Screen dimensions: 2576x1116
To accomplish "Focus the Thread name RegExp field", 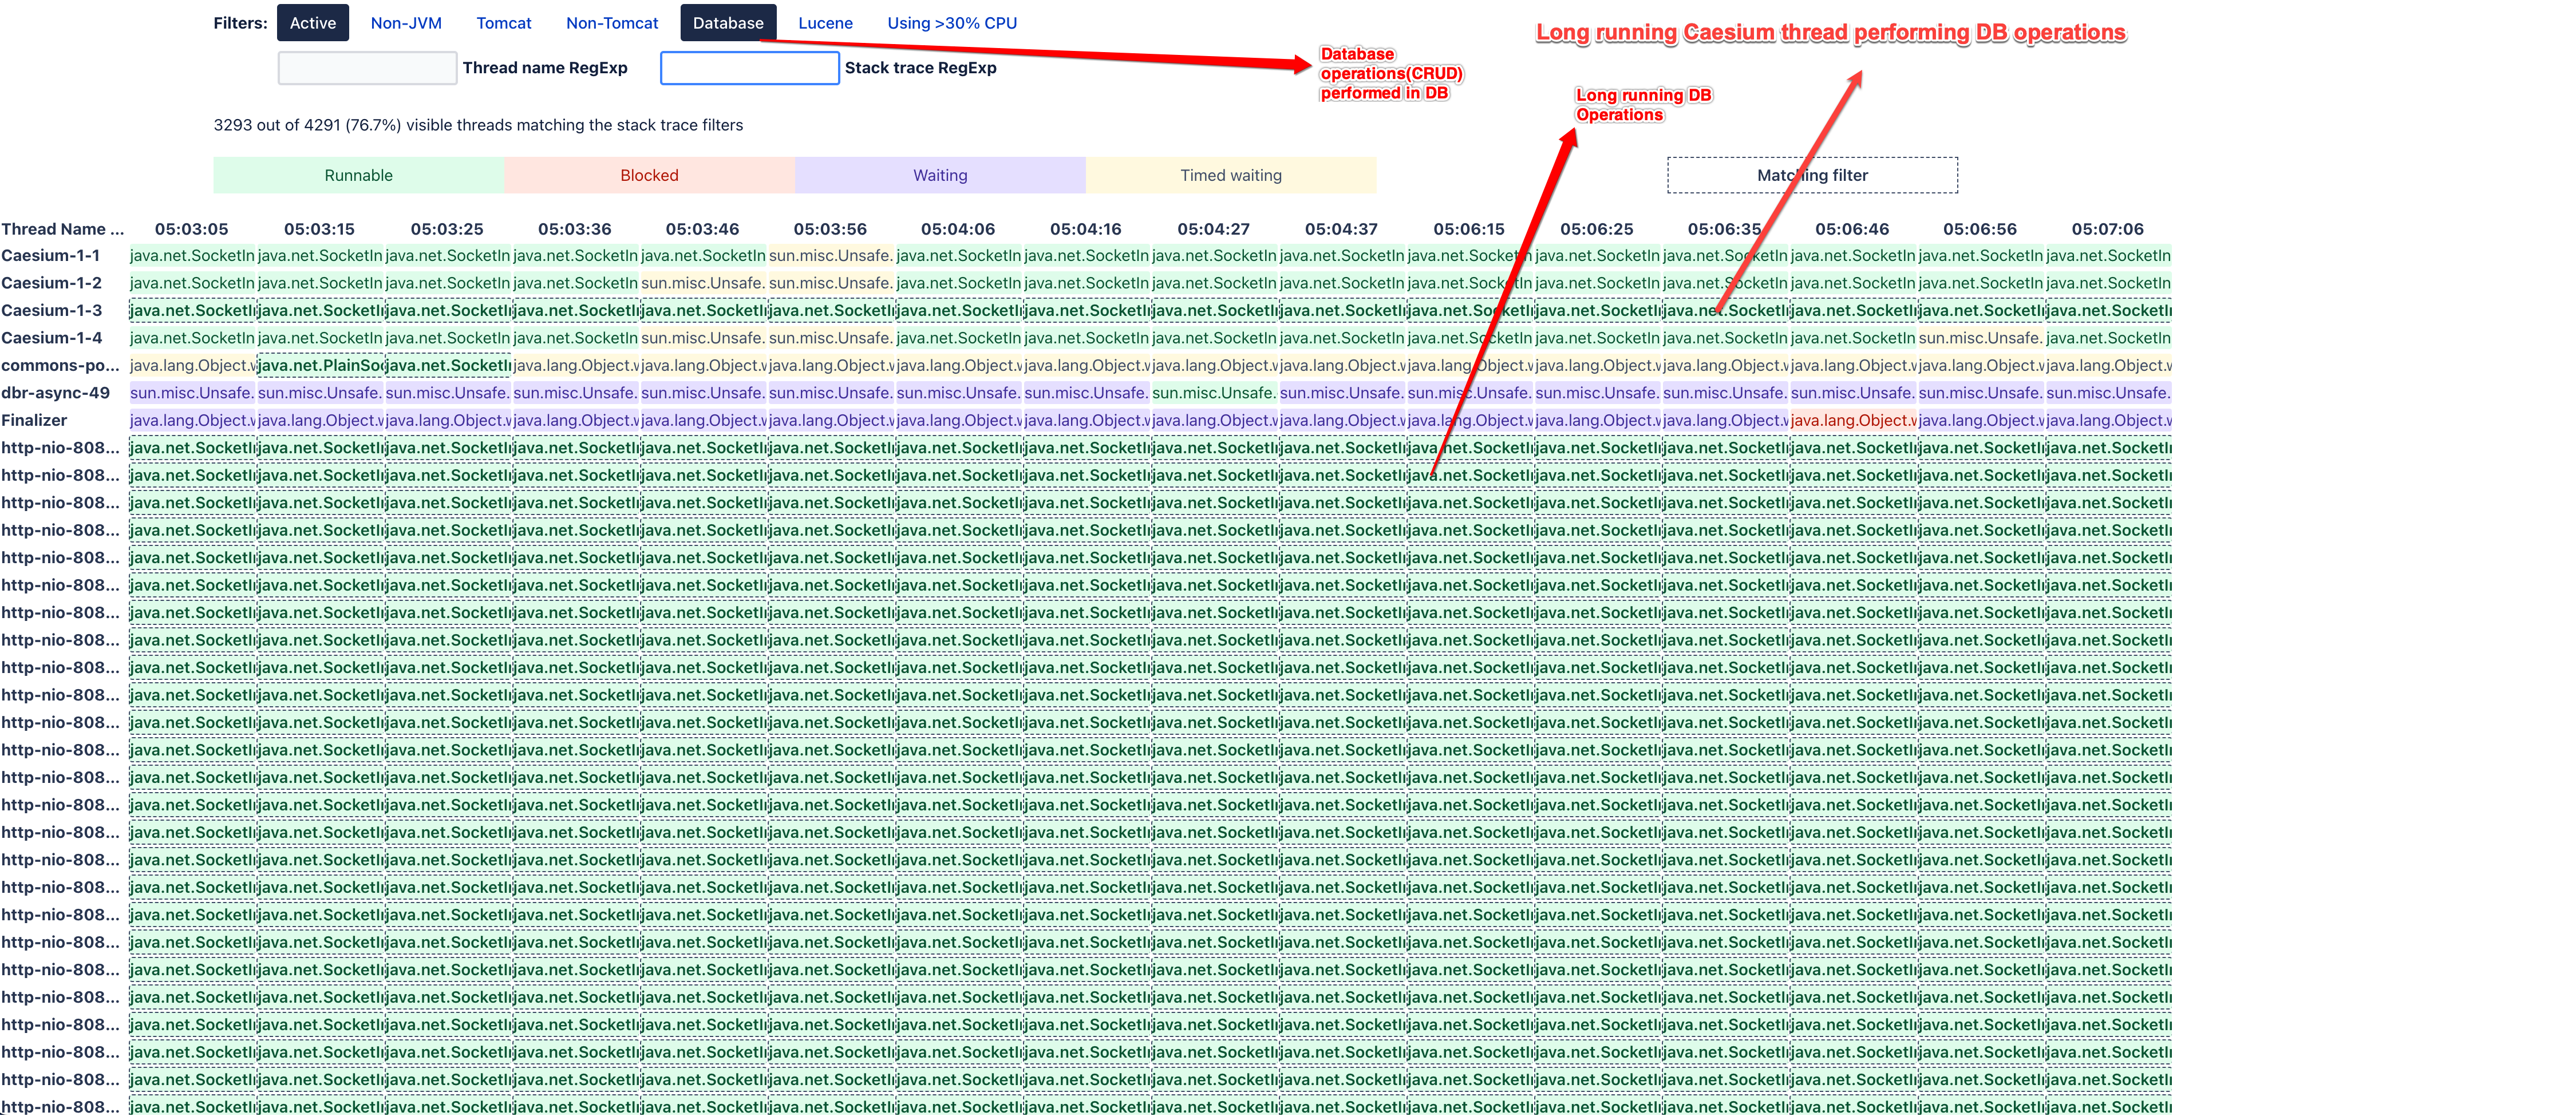I will click(367, 68).
